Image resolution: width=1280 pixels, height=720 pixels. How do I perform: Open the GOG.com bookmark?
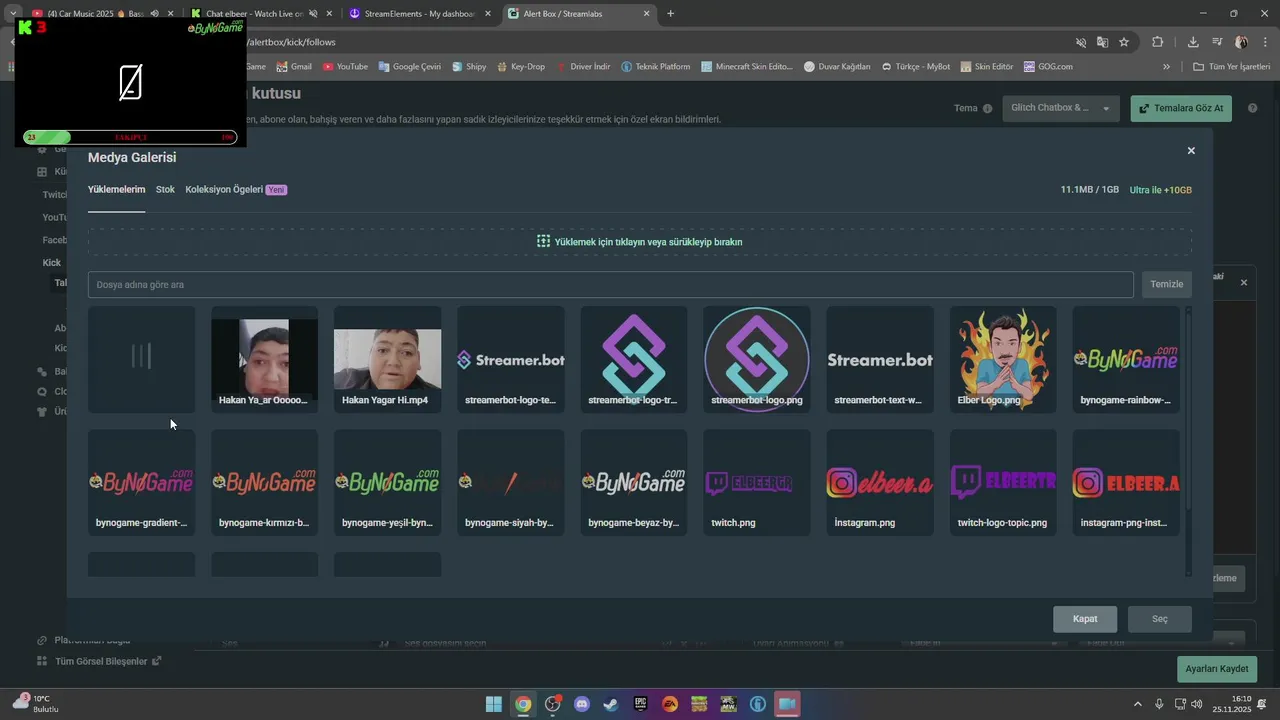(1047, 67)
